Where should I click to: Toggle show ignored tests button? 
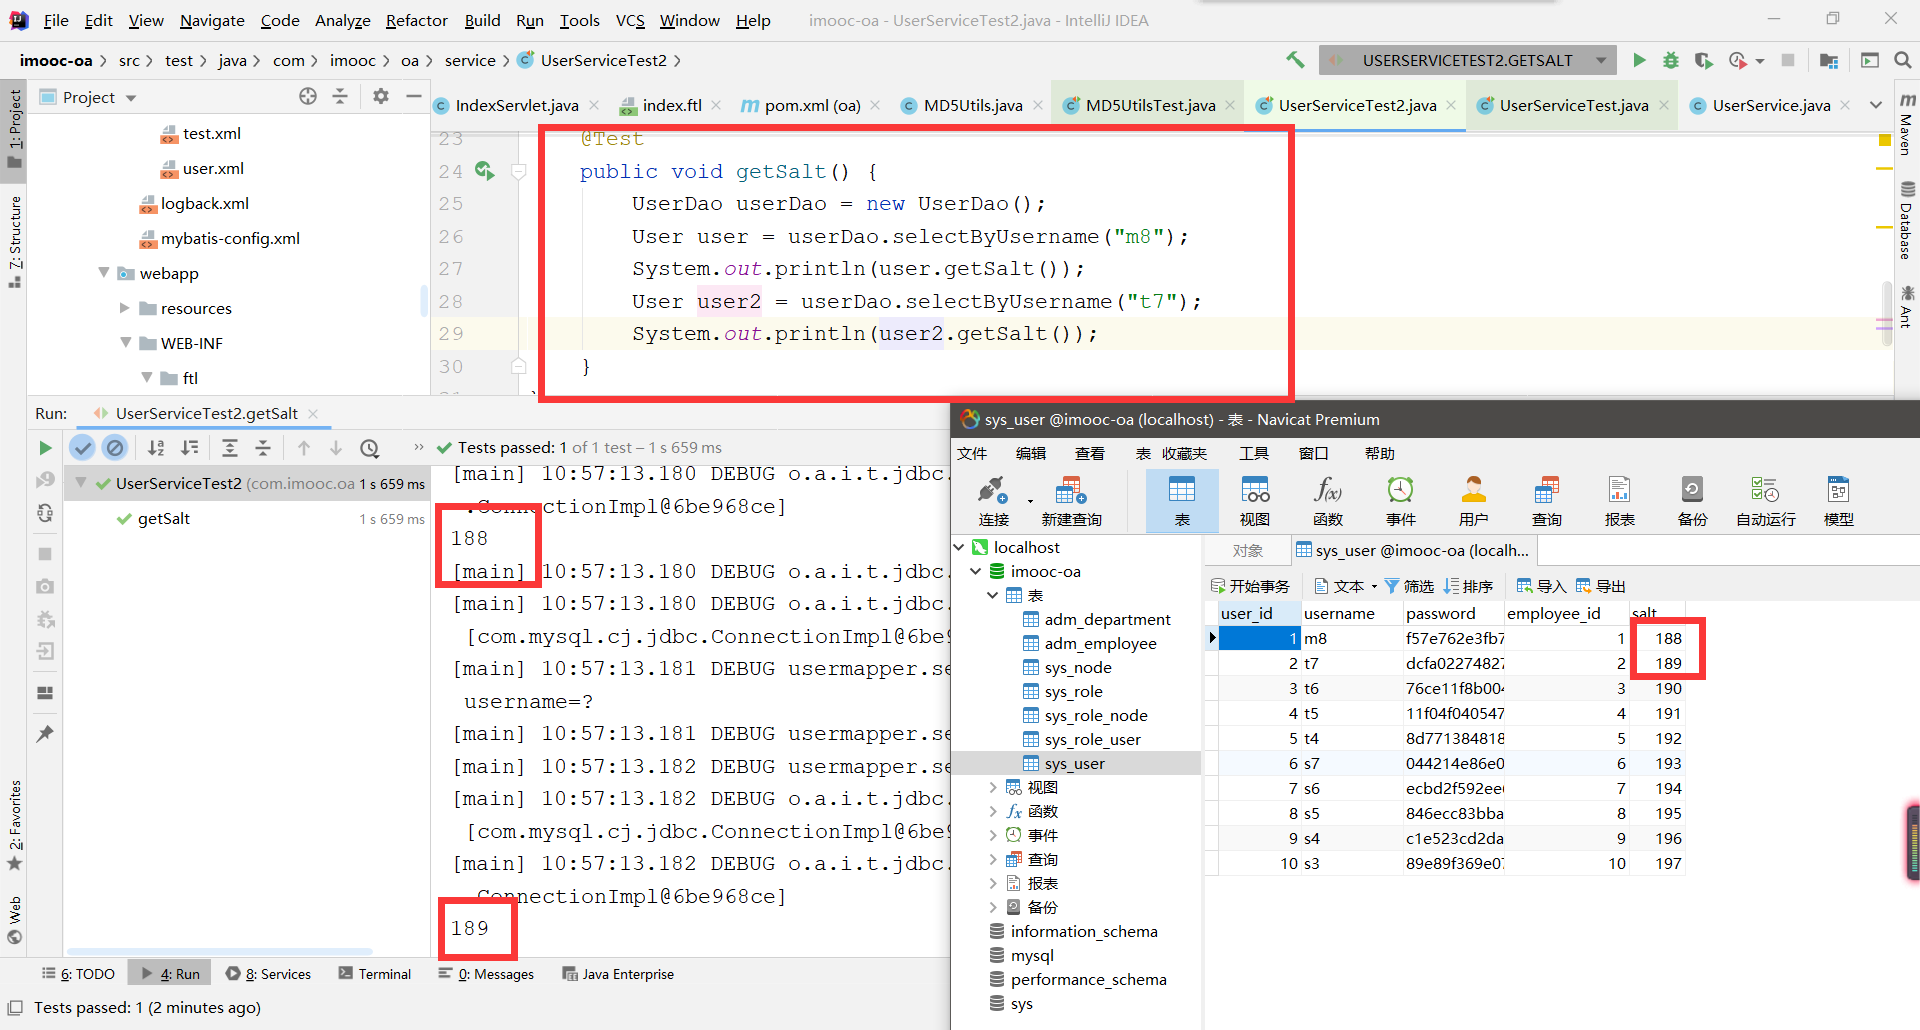click(115, 448)
